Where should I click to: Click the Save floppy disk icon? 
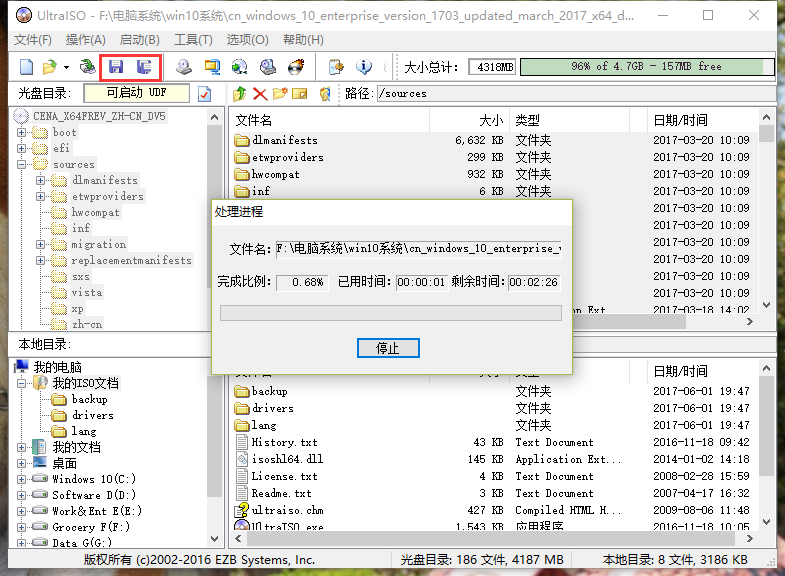click(x=116, y=67)
